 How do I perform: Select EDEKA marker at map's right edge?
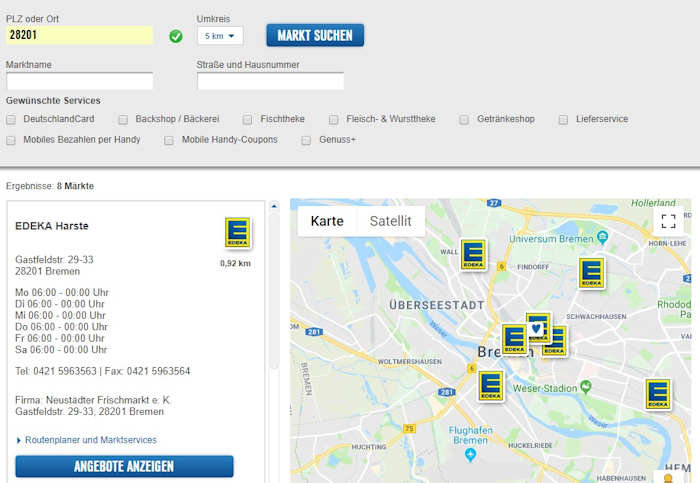658,394
